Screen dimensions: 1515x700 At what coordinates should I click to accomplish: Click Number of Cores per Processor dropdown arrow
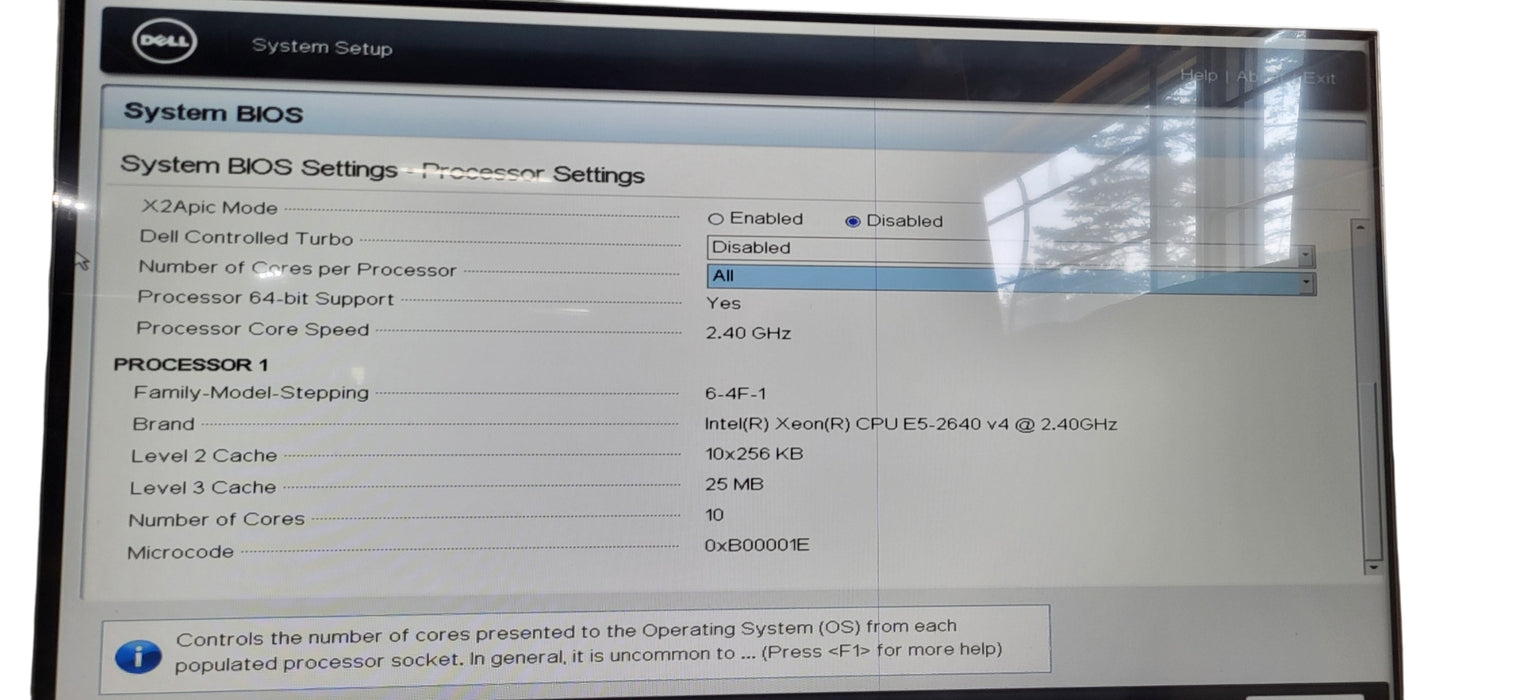pyautogui.click(x=1307, y=285)
